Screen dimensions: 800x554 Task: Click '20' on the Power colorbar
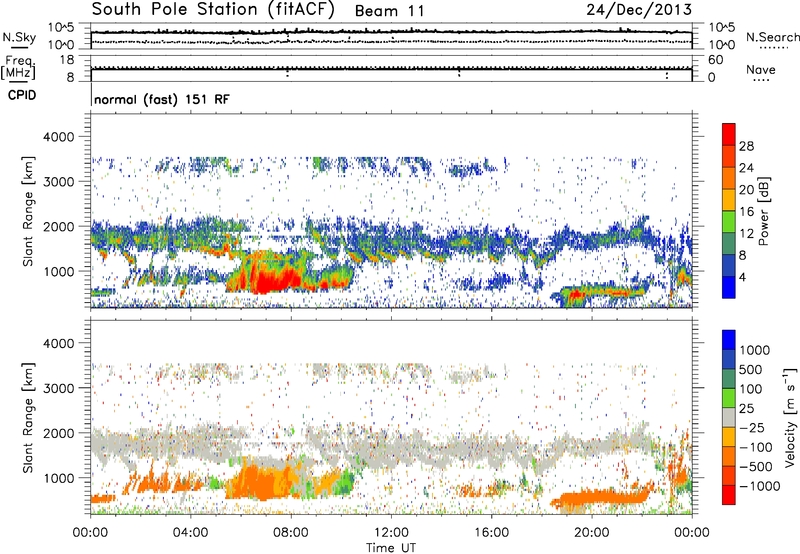(x=746, y=190)
